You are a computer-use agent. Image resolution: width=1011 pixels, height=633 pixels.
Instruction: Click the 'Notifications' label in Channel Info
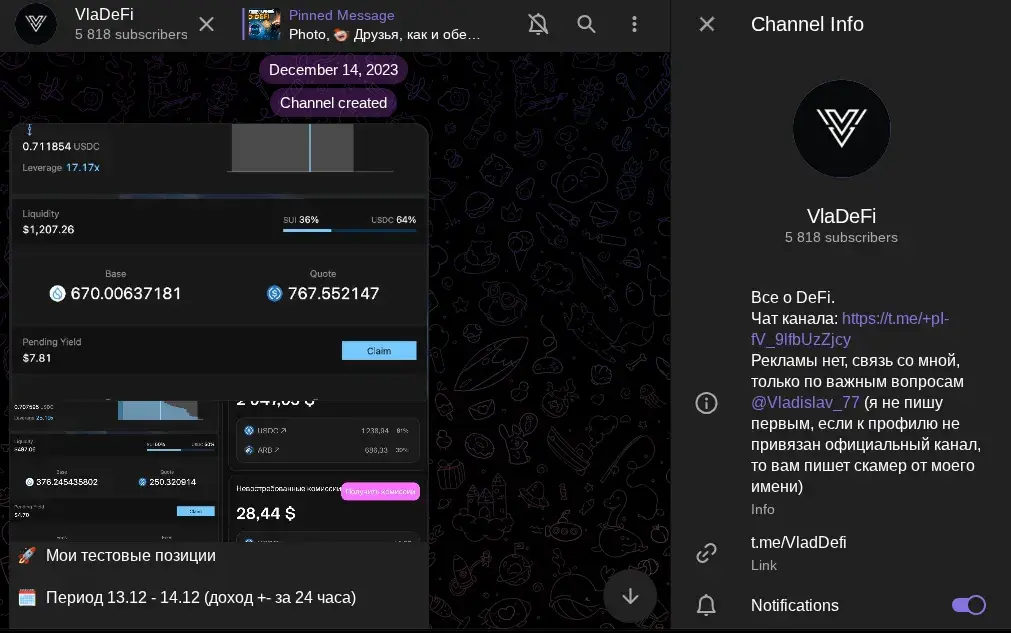[x=795, y=605]
